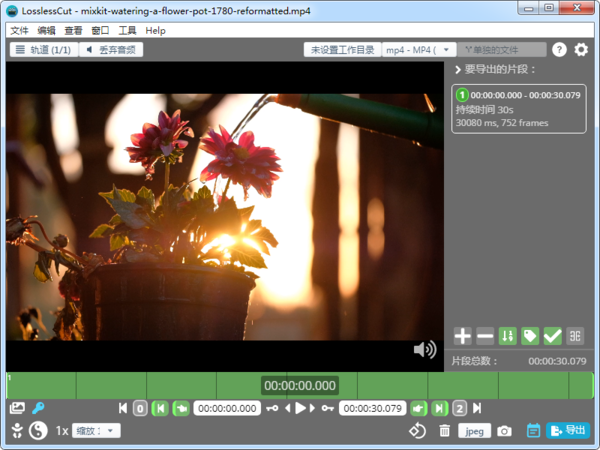Mute audio with speaker icon on video

tap(425, 349)
